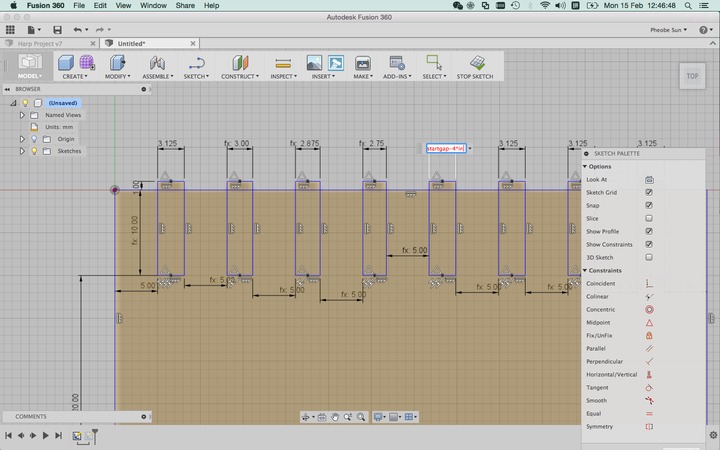Click the Select window icon
The height and width of the screenshot is (450, 720).
click(x=434, y=62)
